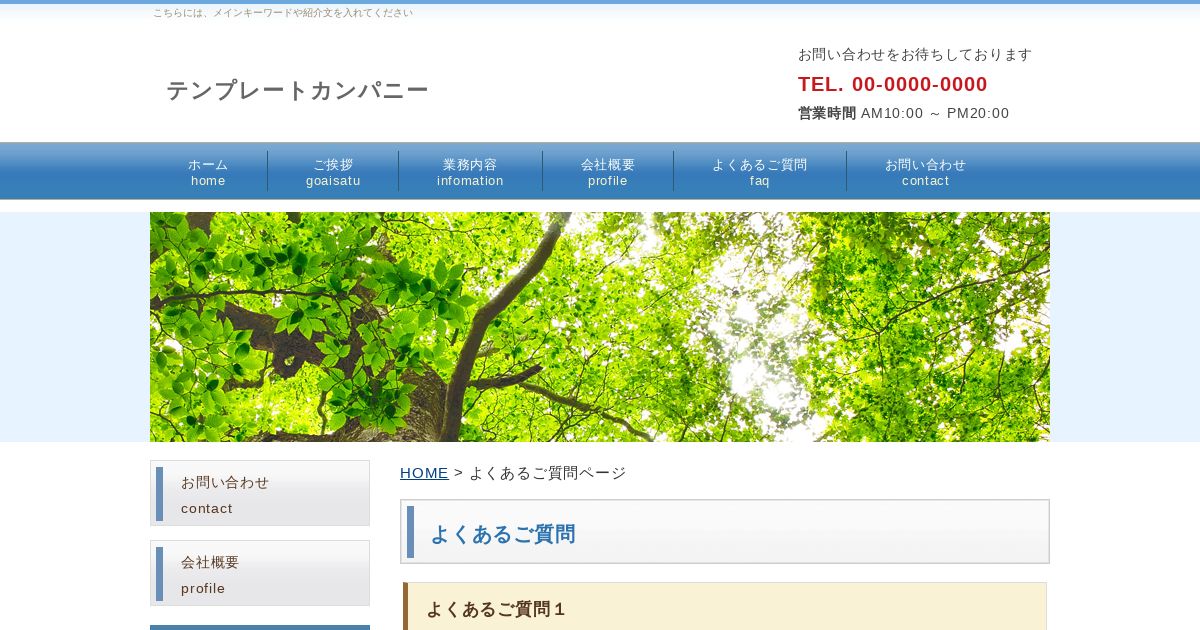Open 業務内容 infomation menu item
The image size is (1200, 630).
point(470,172)
